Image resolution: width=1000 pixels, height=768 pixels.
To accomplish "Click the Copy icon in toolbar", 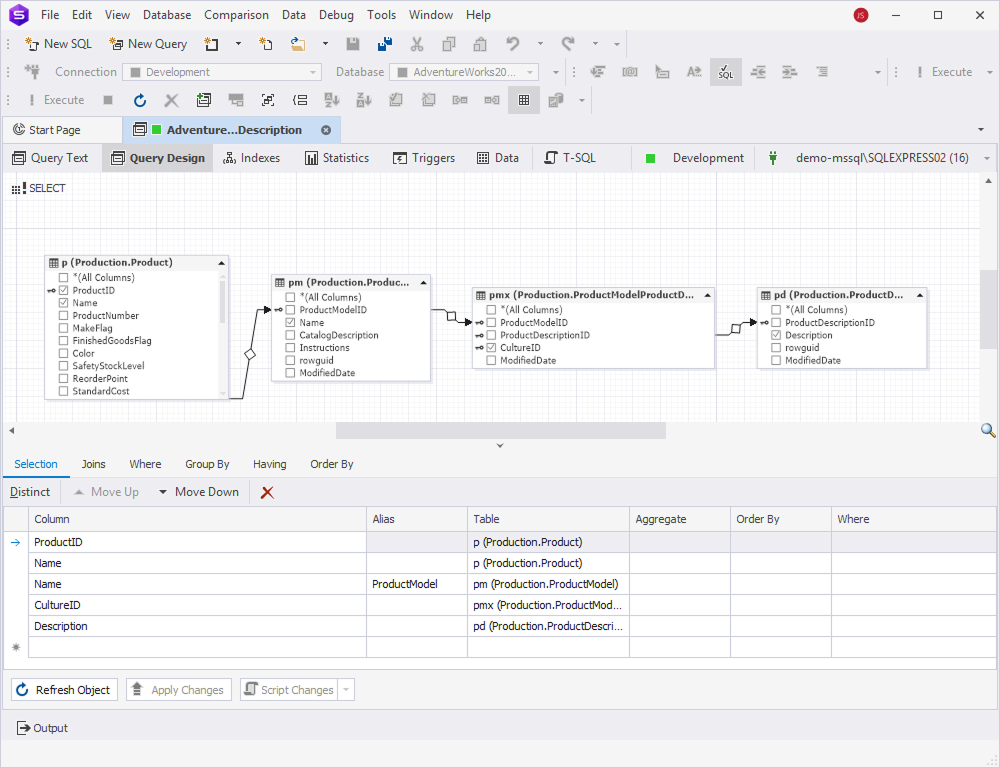I will [449, 44].
